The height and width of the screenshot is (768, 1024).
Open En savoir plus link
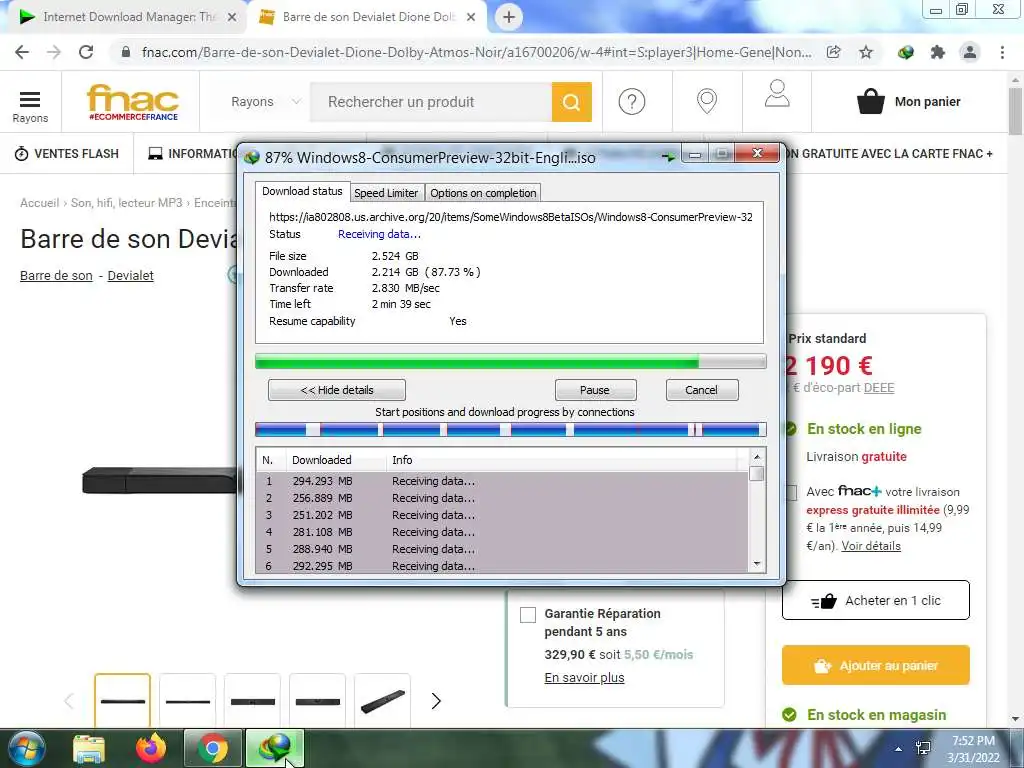584,678
